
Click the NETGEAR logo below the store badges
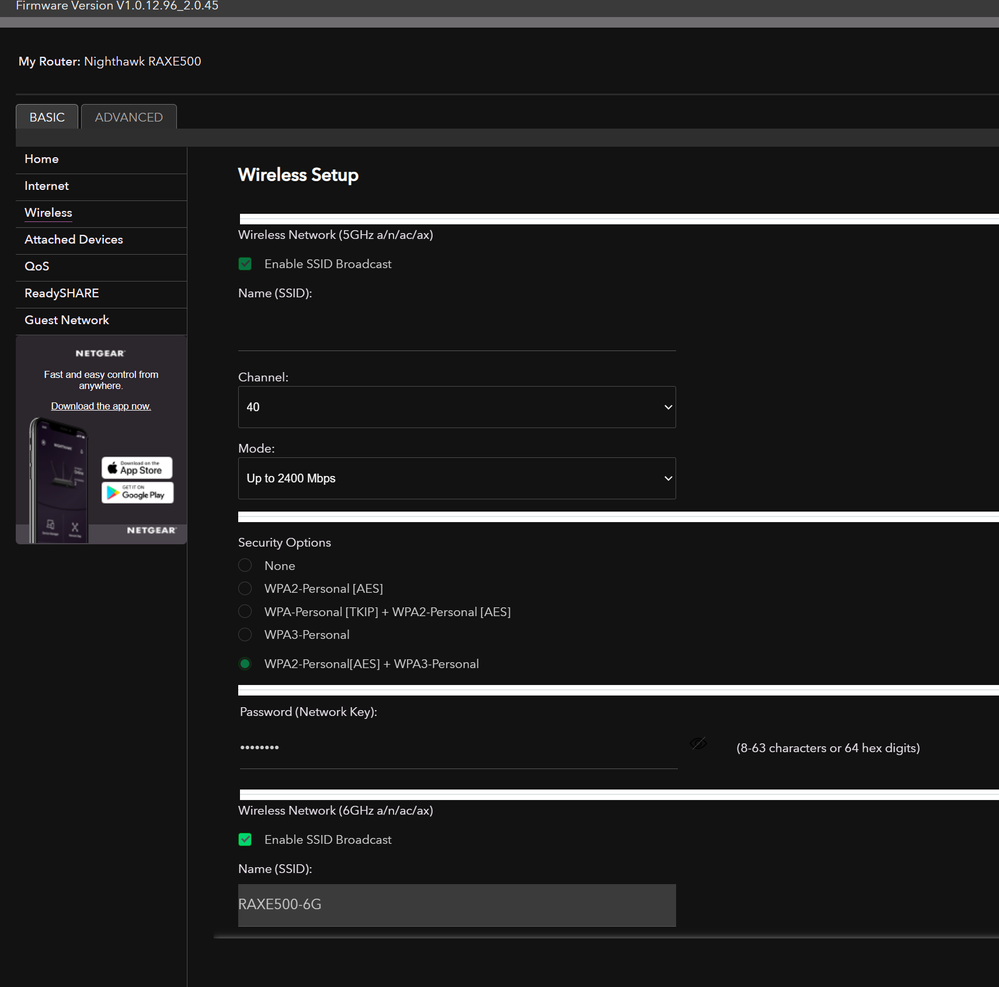point(152,530)
